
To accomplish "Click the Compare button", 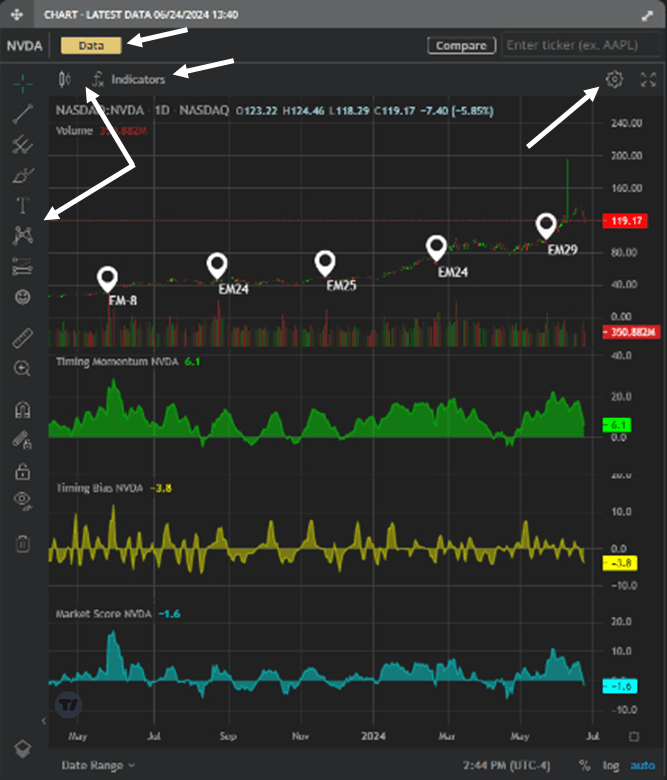I will click(x=462, y=46).
